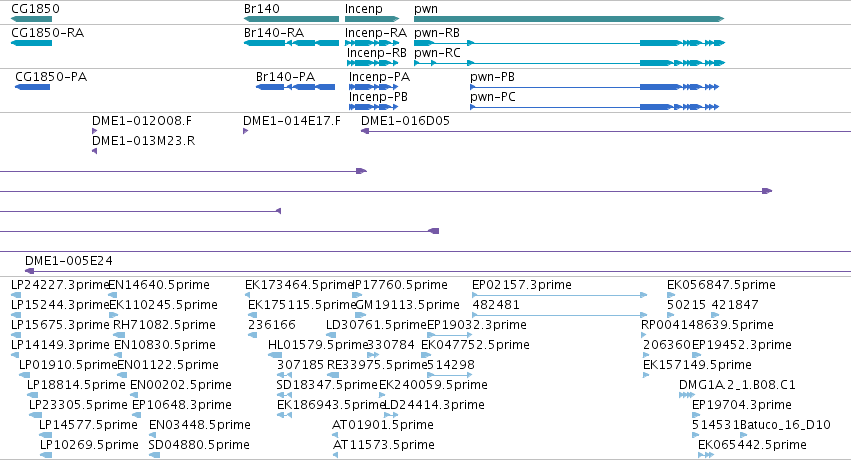Click the EN01122.5prime label

click(x=168, y=365)
